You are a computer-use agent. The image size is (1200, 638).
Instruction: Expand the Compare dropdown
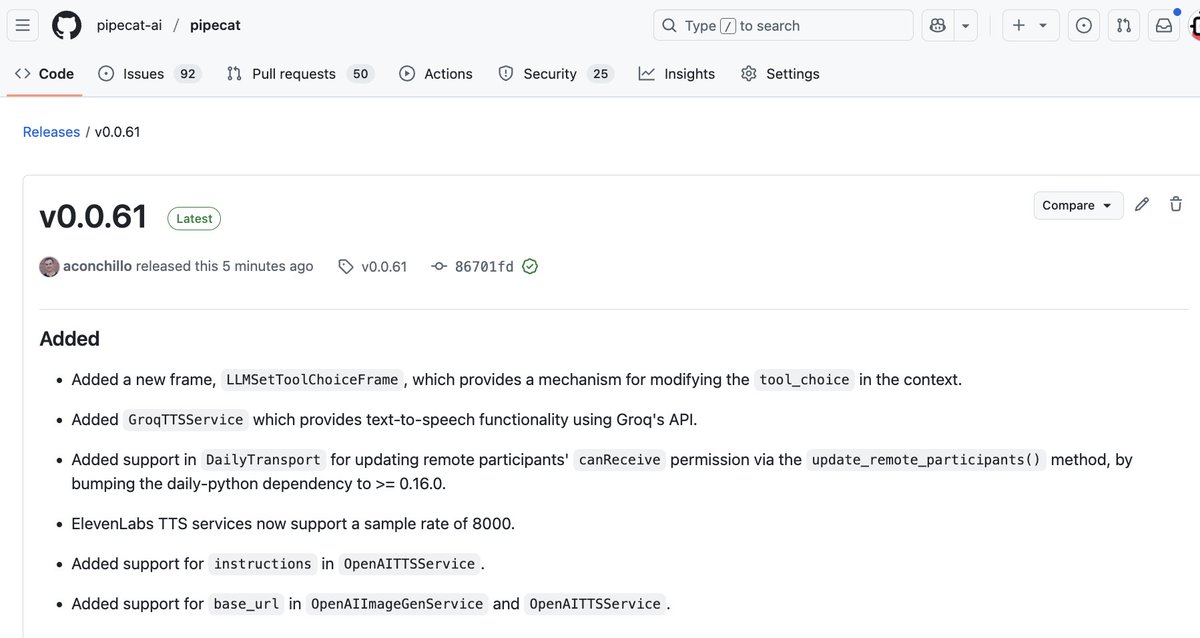click(x=1078, y=205)
